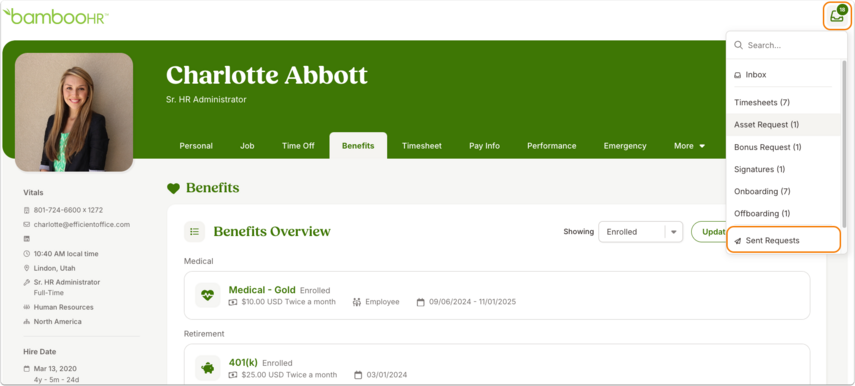This screenshot has width=855, height=386.
Task: Click the search magnifier icon in dropdown
Action: tap(738, 45)
